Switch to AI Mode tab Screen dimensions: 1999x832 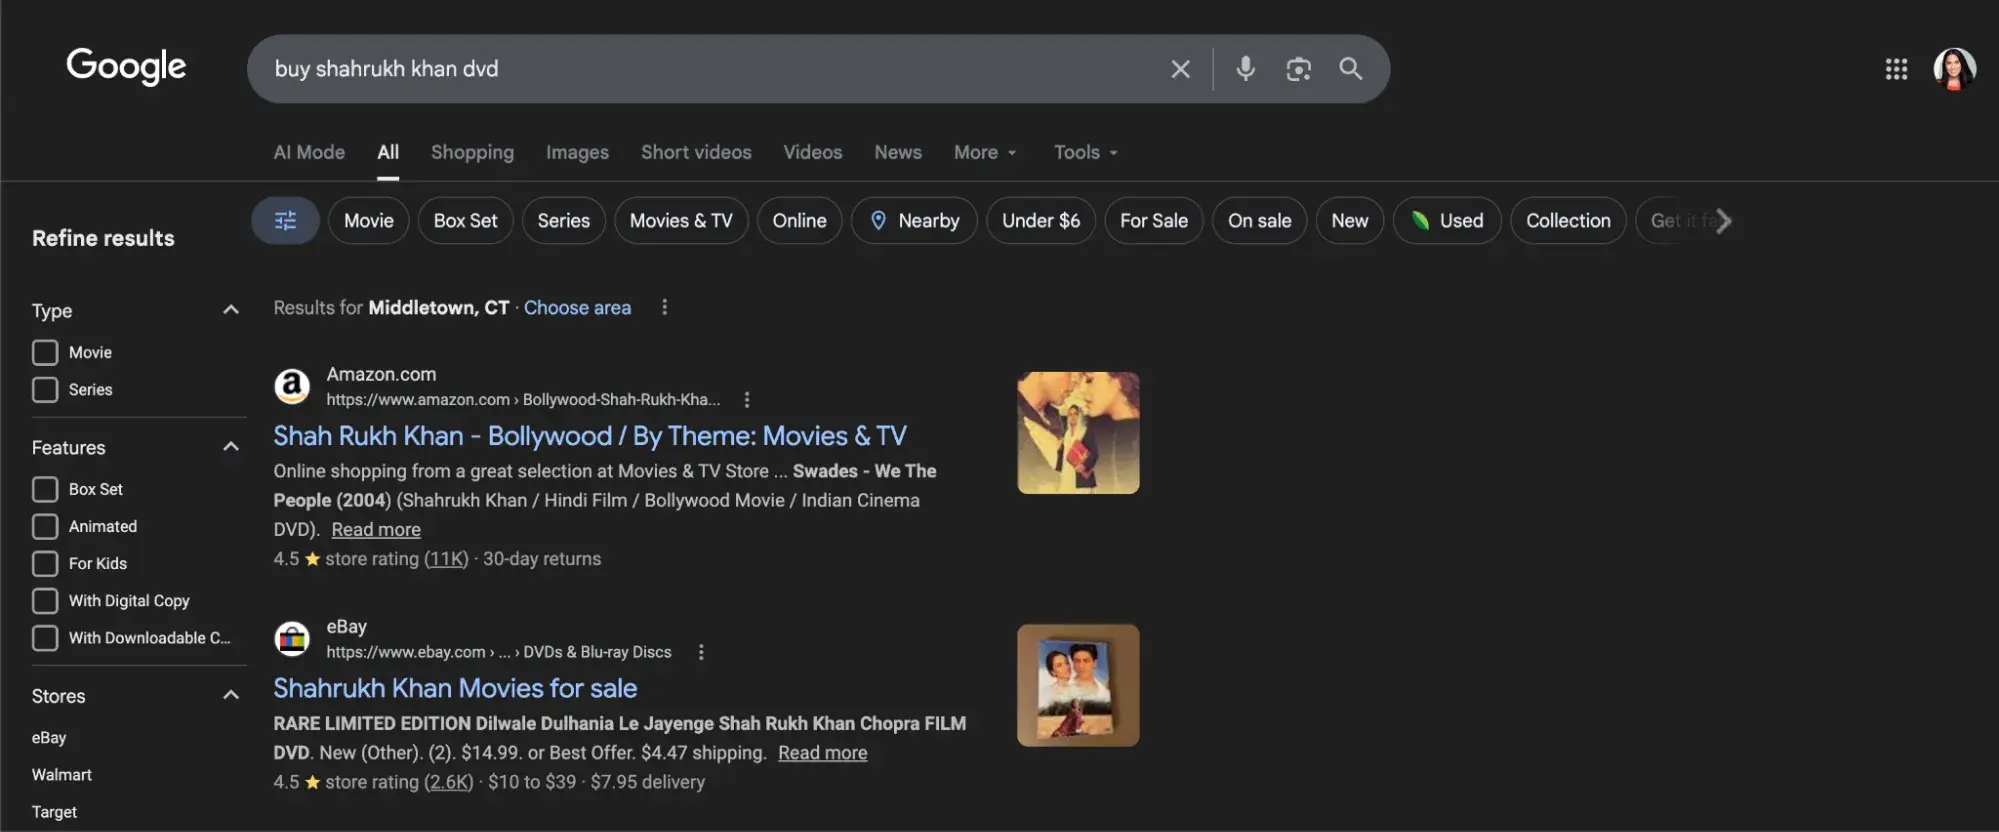(309, 152)
